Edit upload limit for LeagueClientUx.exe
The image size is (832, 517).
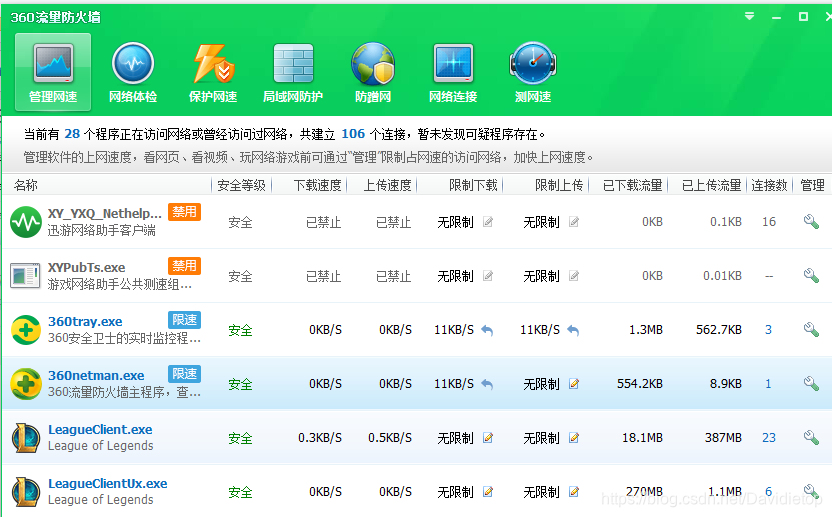pos(574,492)
